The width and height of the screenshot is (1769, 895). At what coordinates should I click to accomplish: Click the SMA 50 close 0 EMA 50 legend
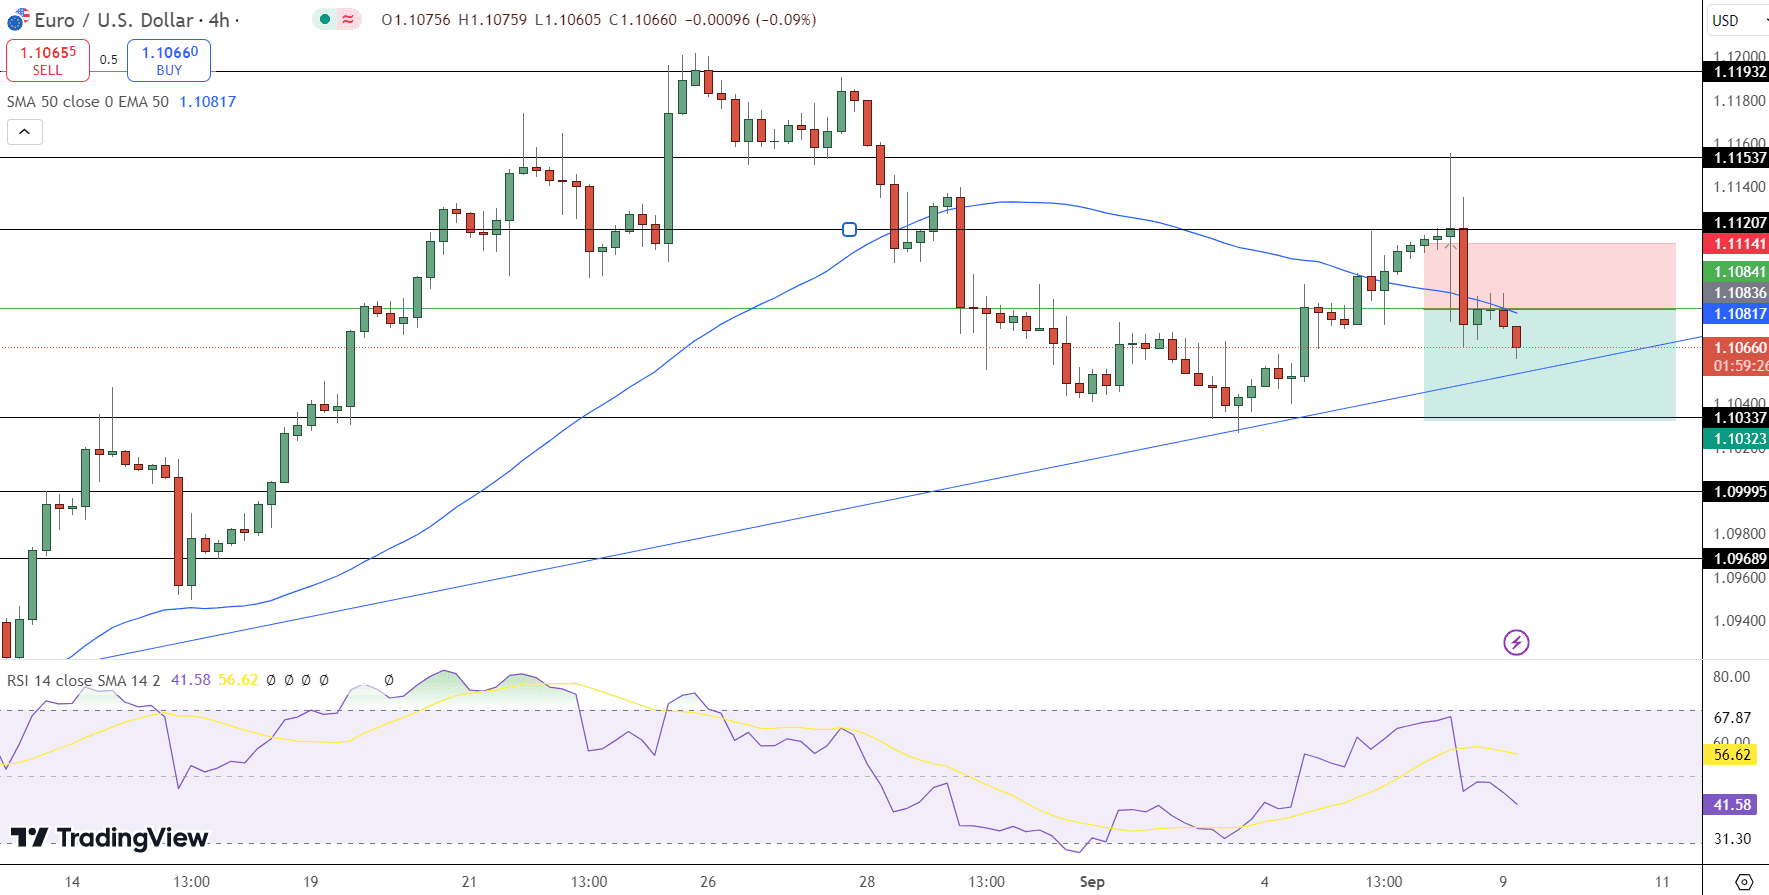pyautogui.click(x=88, y=102)
